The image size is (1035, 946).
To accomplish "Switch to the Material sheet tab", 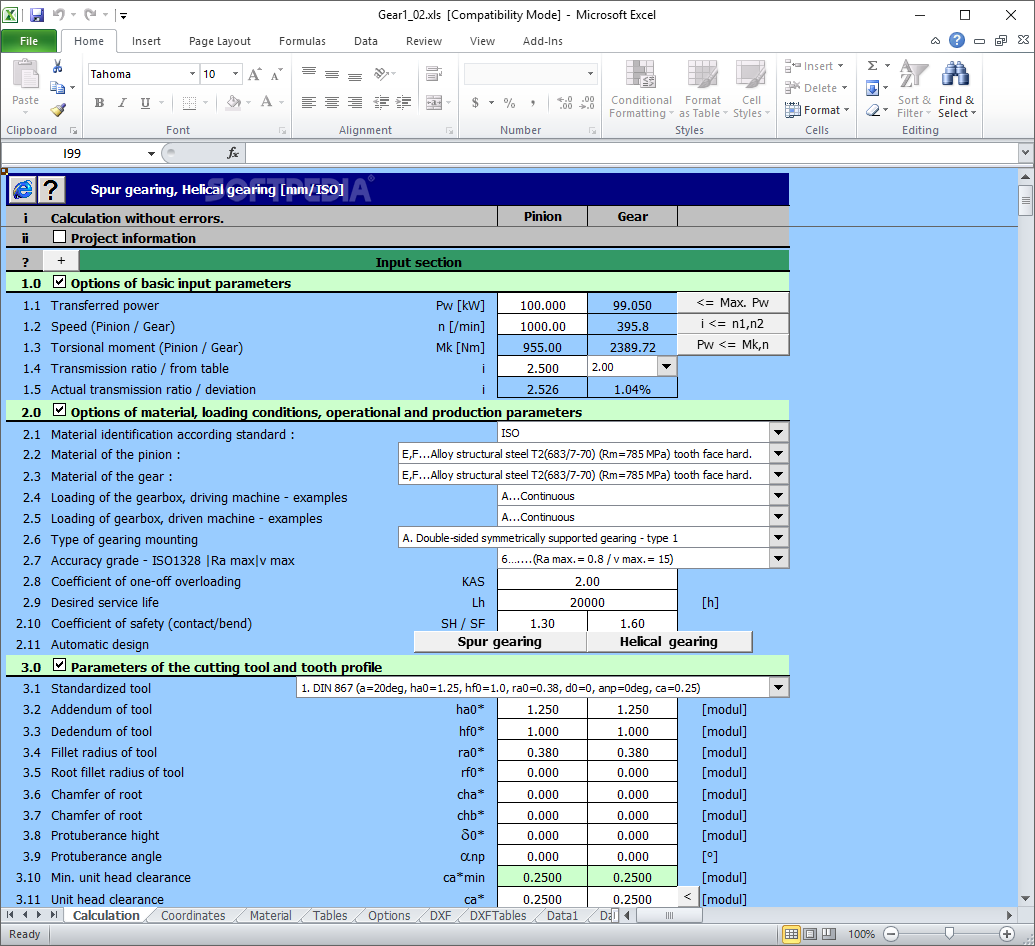I will coord(270,916).
